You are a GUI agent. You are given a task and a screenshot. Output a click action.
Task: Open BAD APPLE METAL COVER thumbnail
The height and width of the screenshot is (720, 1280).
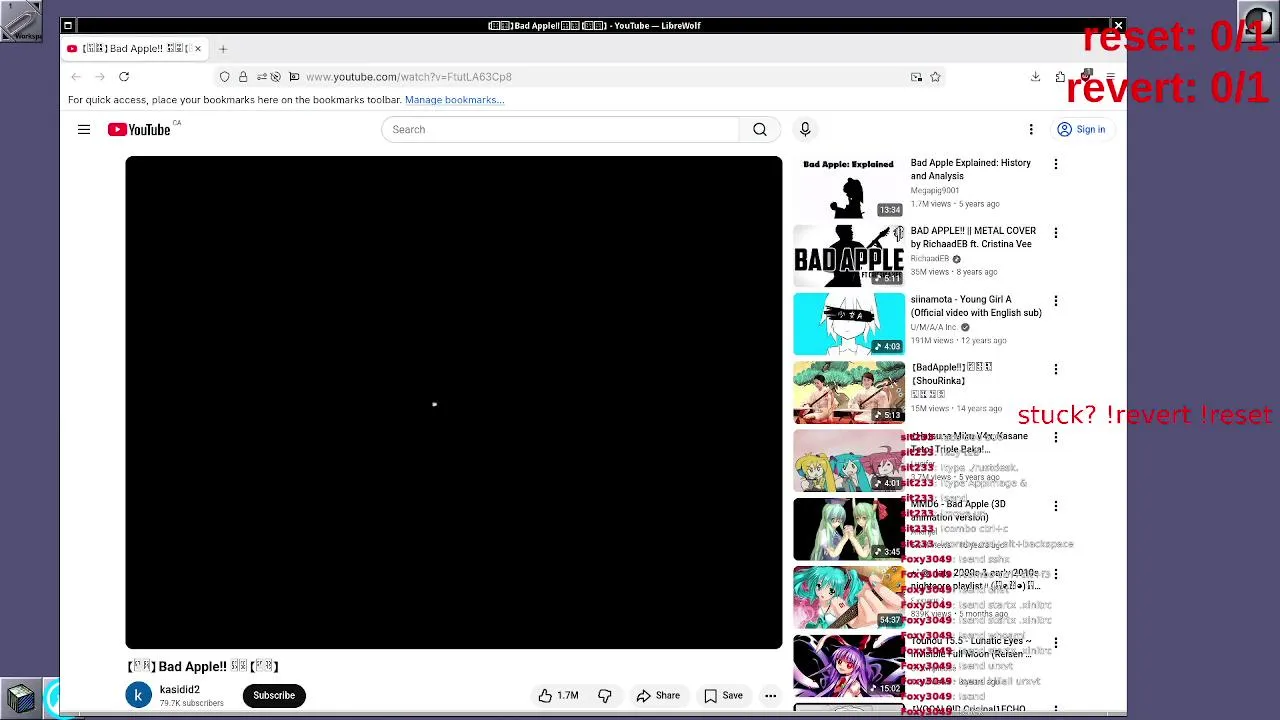point(849,256)
